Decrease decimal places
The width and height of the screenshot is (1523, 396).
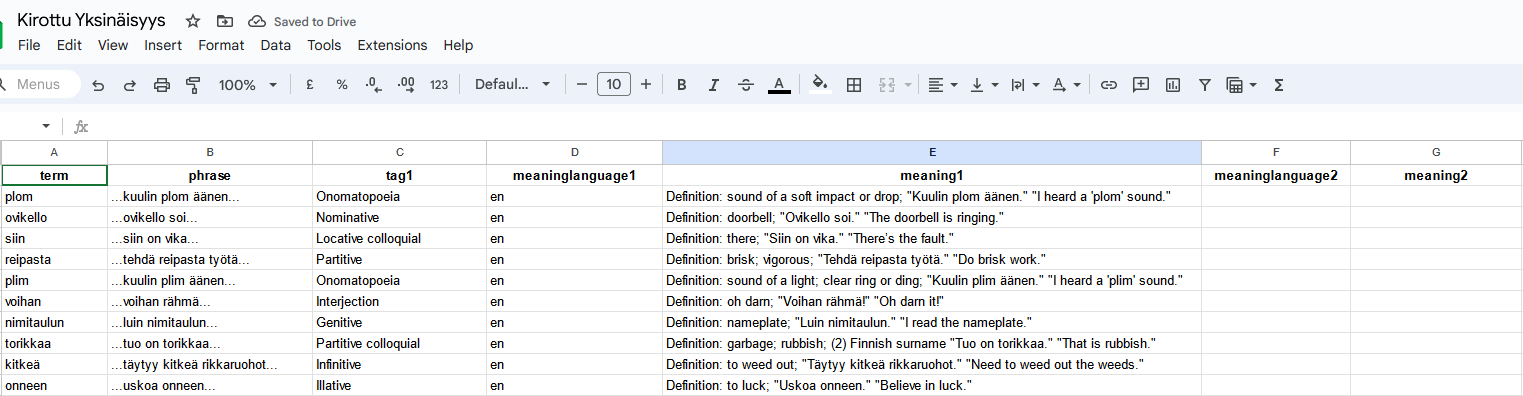pyautogui.click(x=374, y=85)
